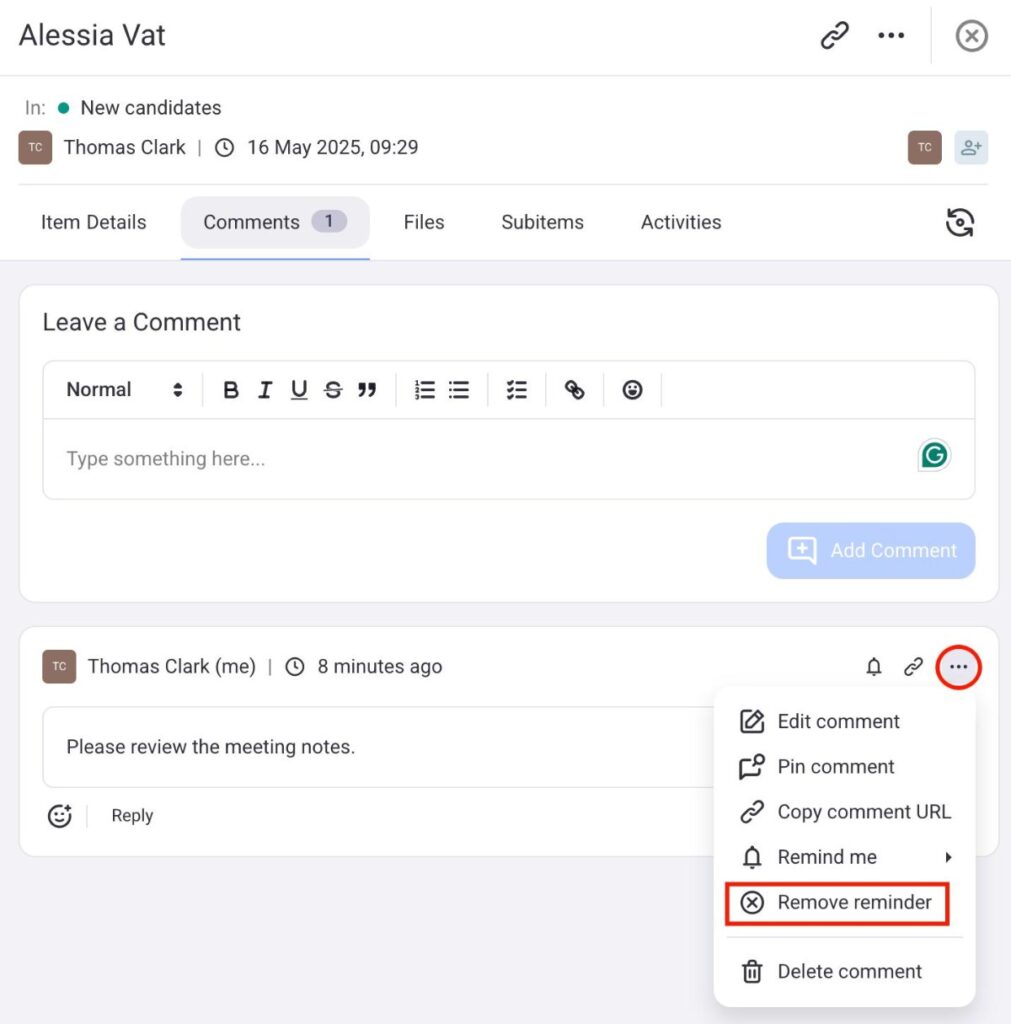Click the comment's three-dot options button
The image size is (1011, 1024).
point(959,667)
